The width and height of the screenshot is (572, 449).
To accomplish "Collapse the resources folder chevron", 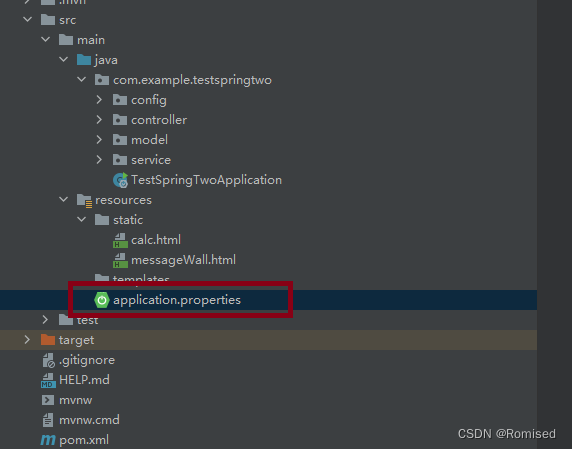I will click(63, 199).
